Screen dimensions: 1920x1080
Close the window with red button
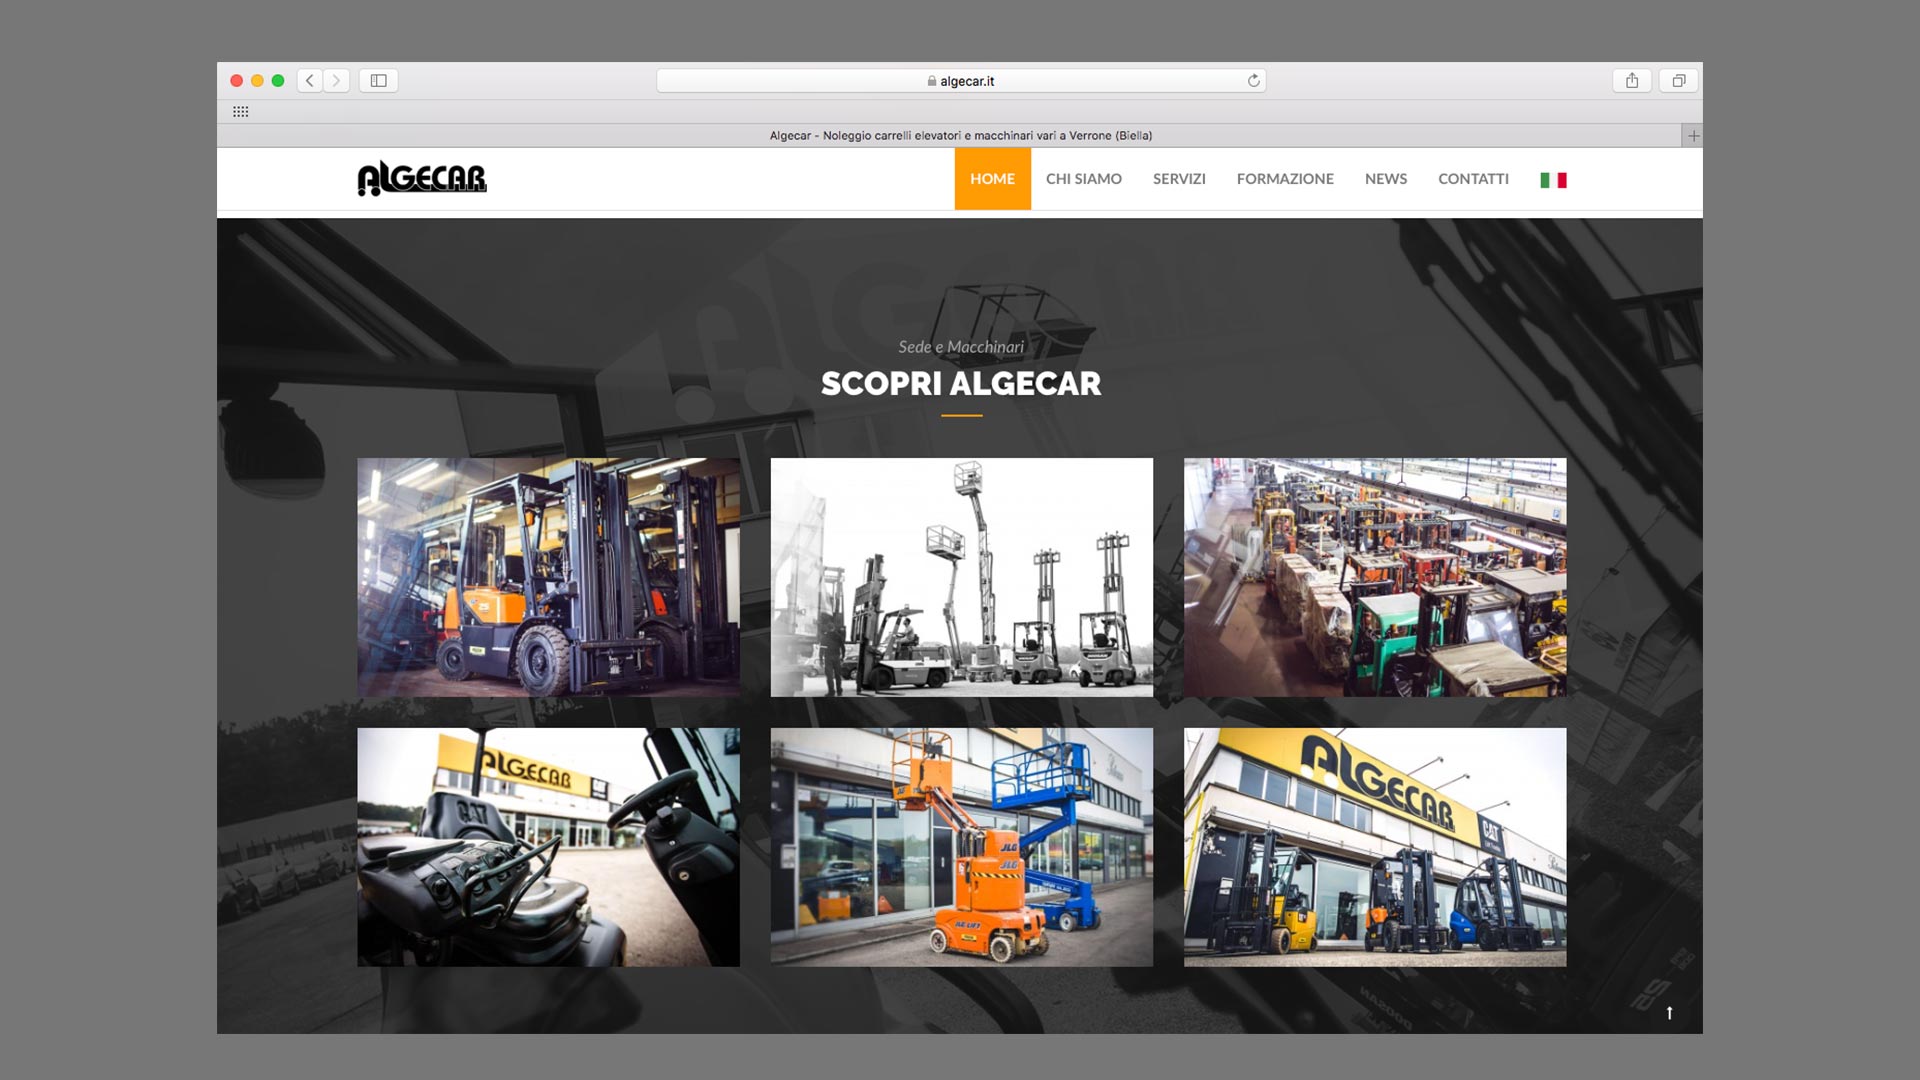237,81
